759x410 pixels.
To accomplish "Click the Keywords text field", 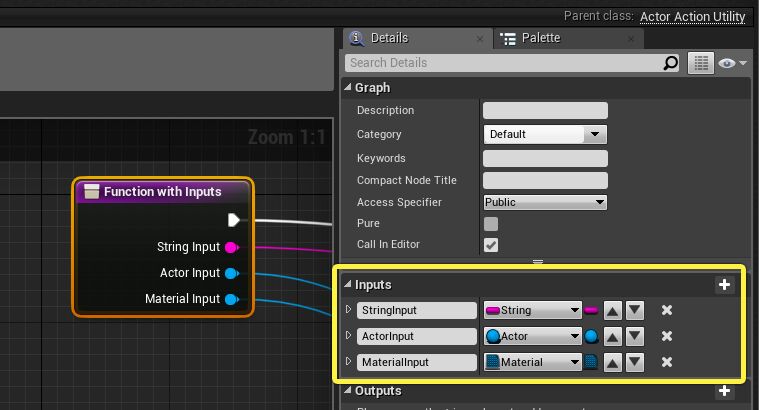I will pyautogui.click(x=545, y=158).
